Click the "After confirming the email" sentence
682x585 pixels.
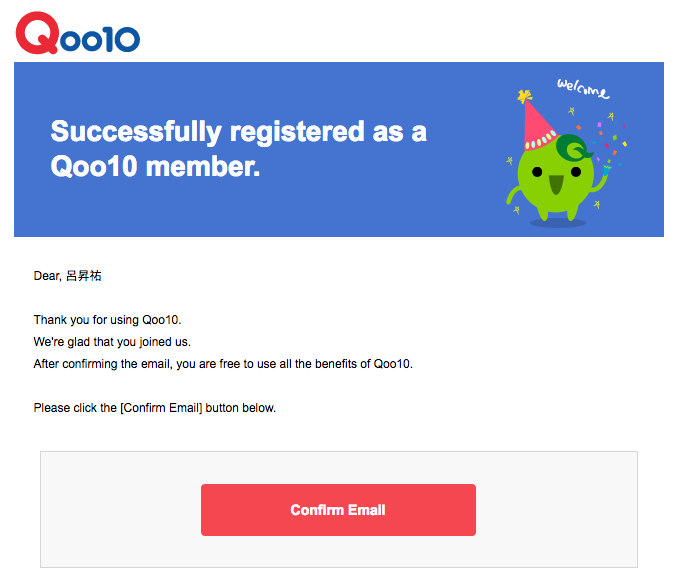[223, 364]
